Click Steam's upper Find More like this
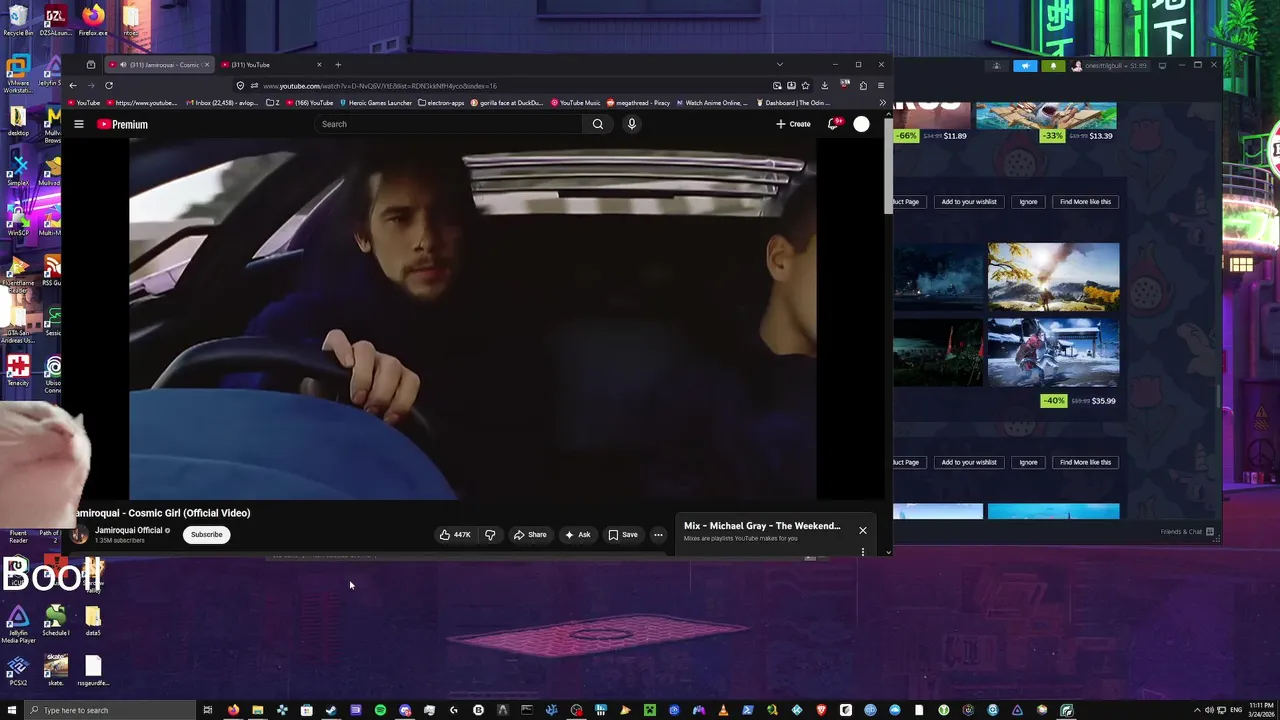 tap(1085, 202)
